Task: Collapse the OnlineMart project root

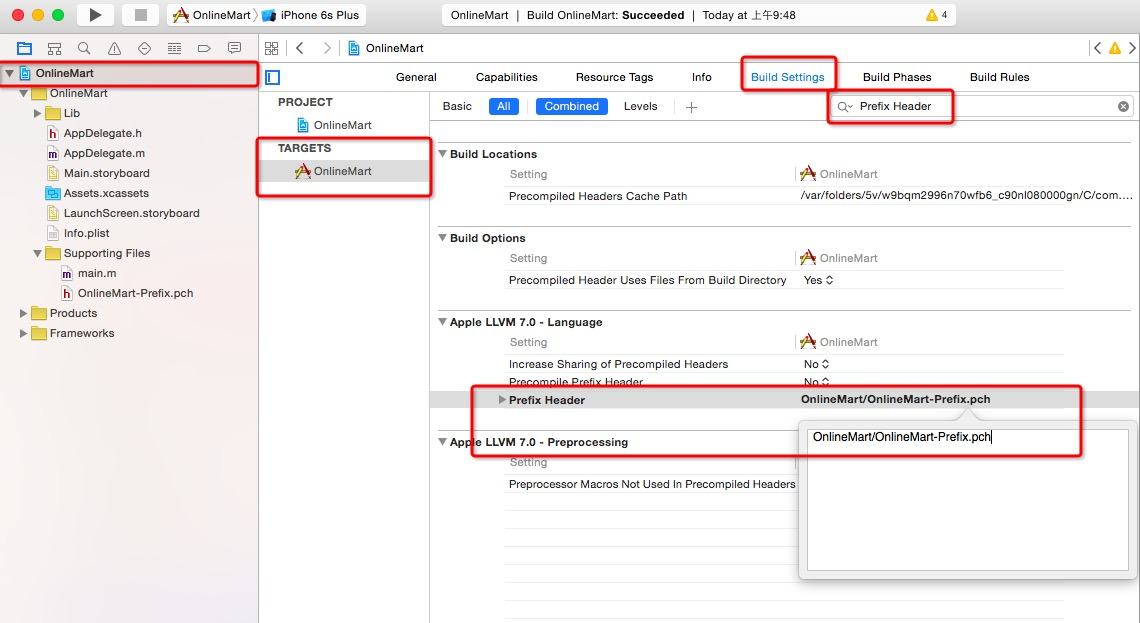Action: (9, 73)
